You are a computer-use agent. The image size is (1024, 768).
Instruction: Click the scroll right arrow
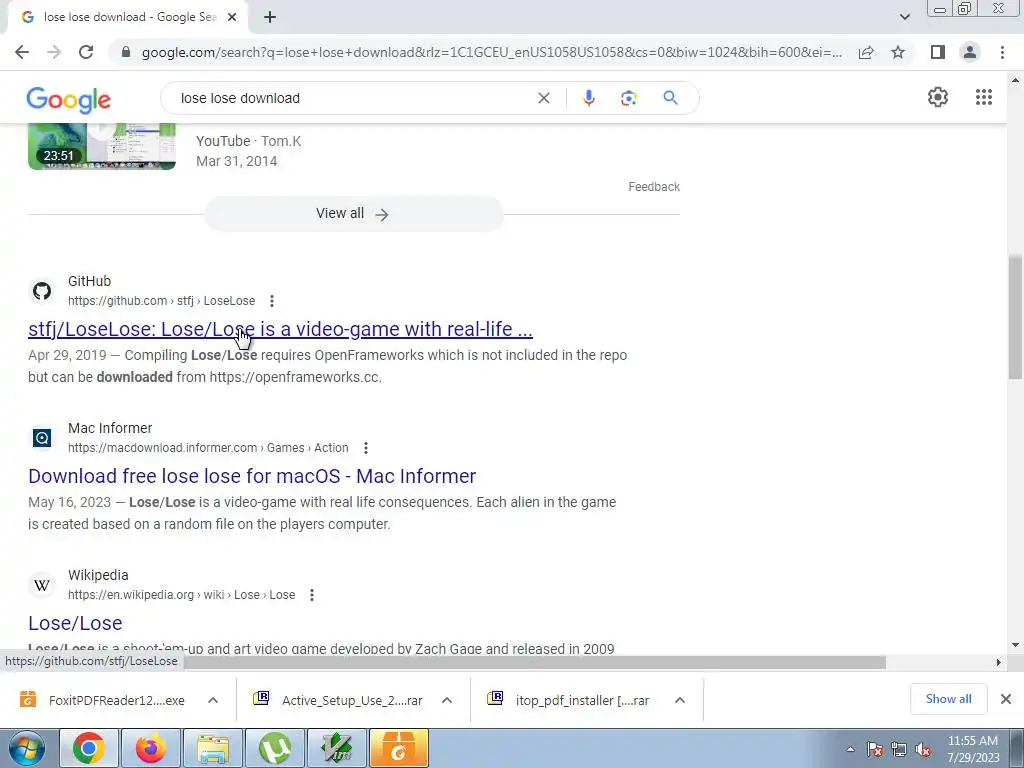998,662
